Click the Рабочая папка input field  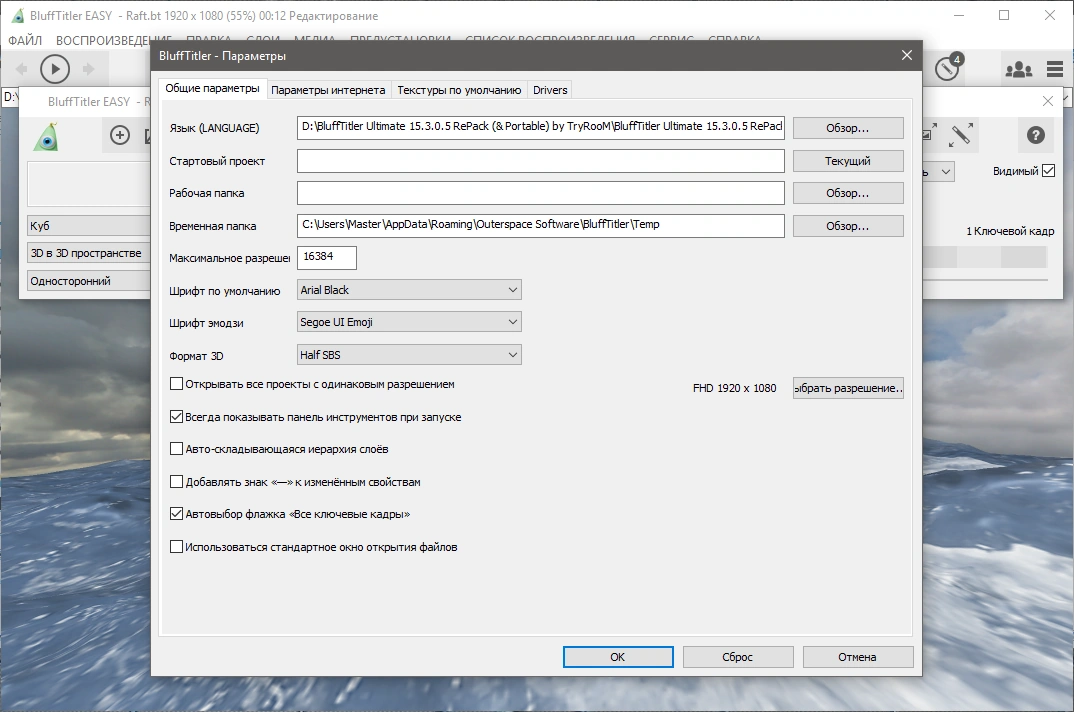click(x=540, y=193)
